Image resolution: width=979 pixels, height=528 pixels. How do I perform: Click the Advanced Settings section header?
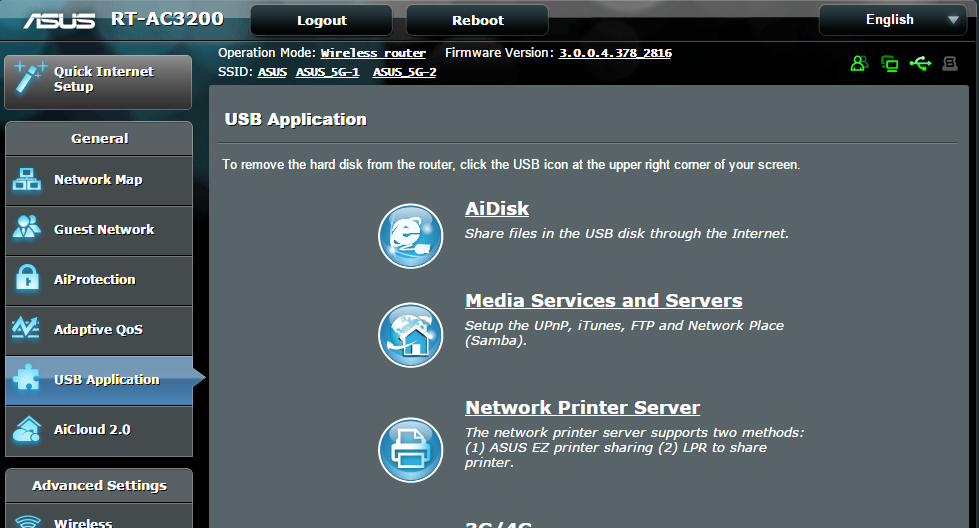pyautogui.click(x=99, y=486)
